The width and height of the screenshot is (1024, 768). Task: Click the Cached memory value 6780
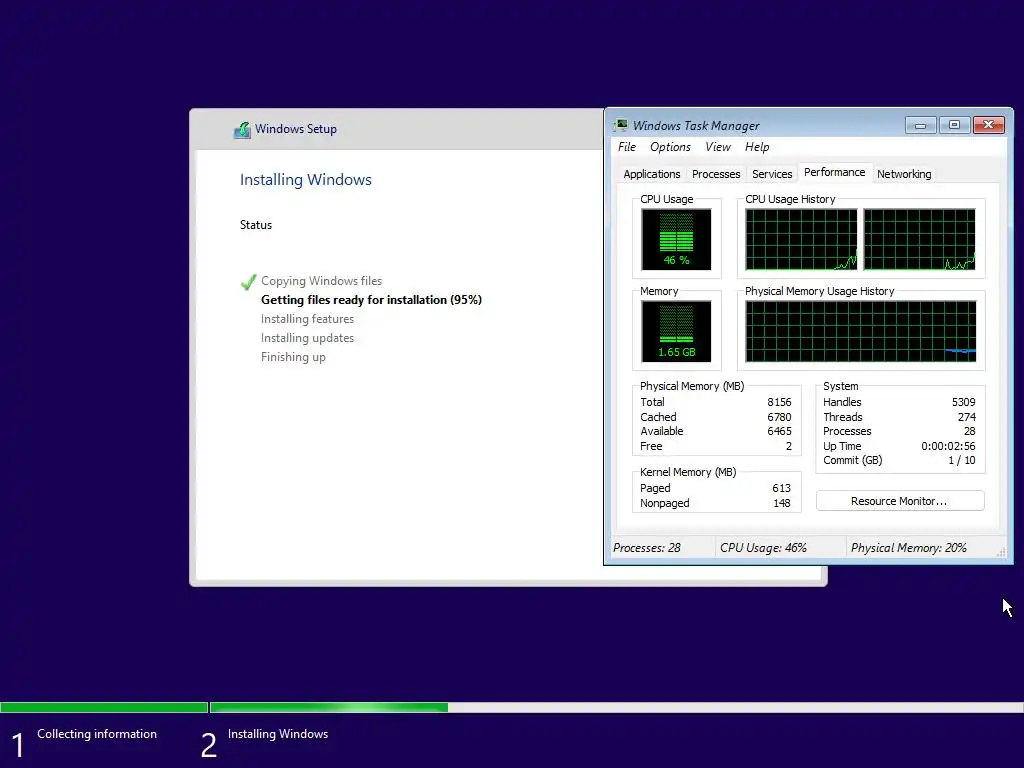[x=779, y=417]
